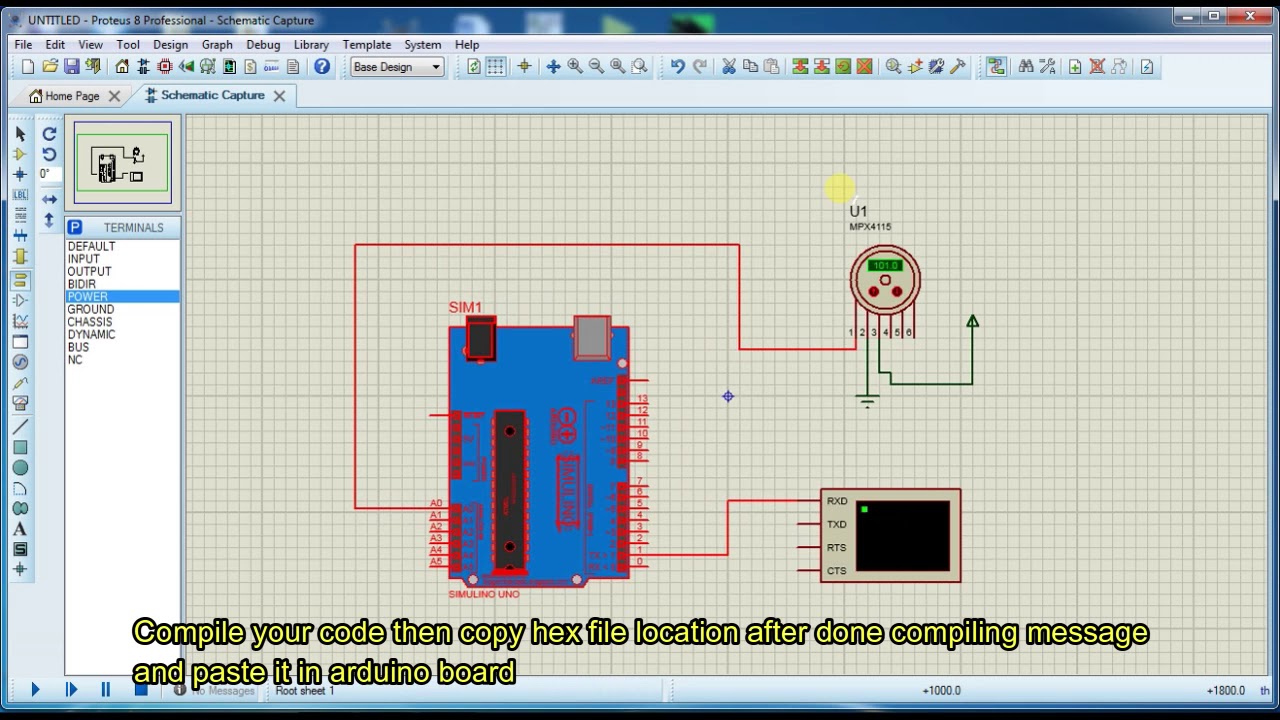This screenshot has width=1280, height=720.
Task: Click the block rotate green icon
Action: tap(843, 66)
